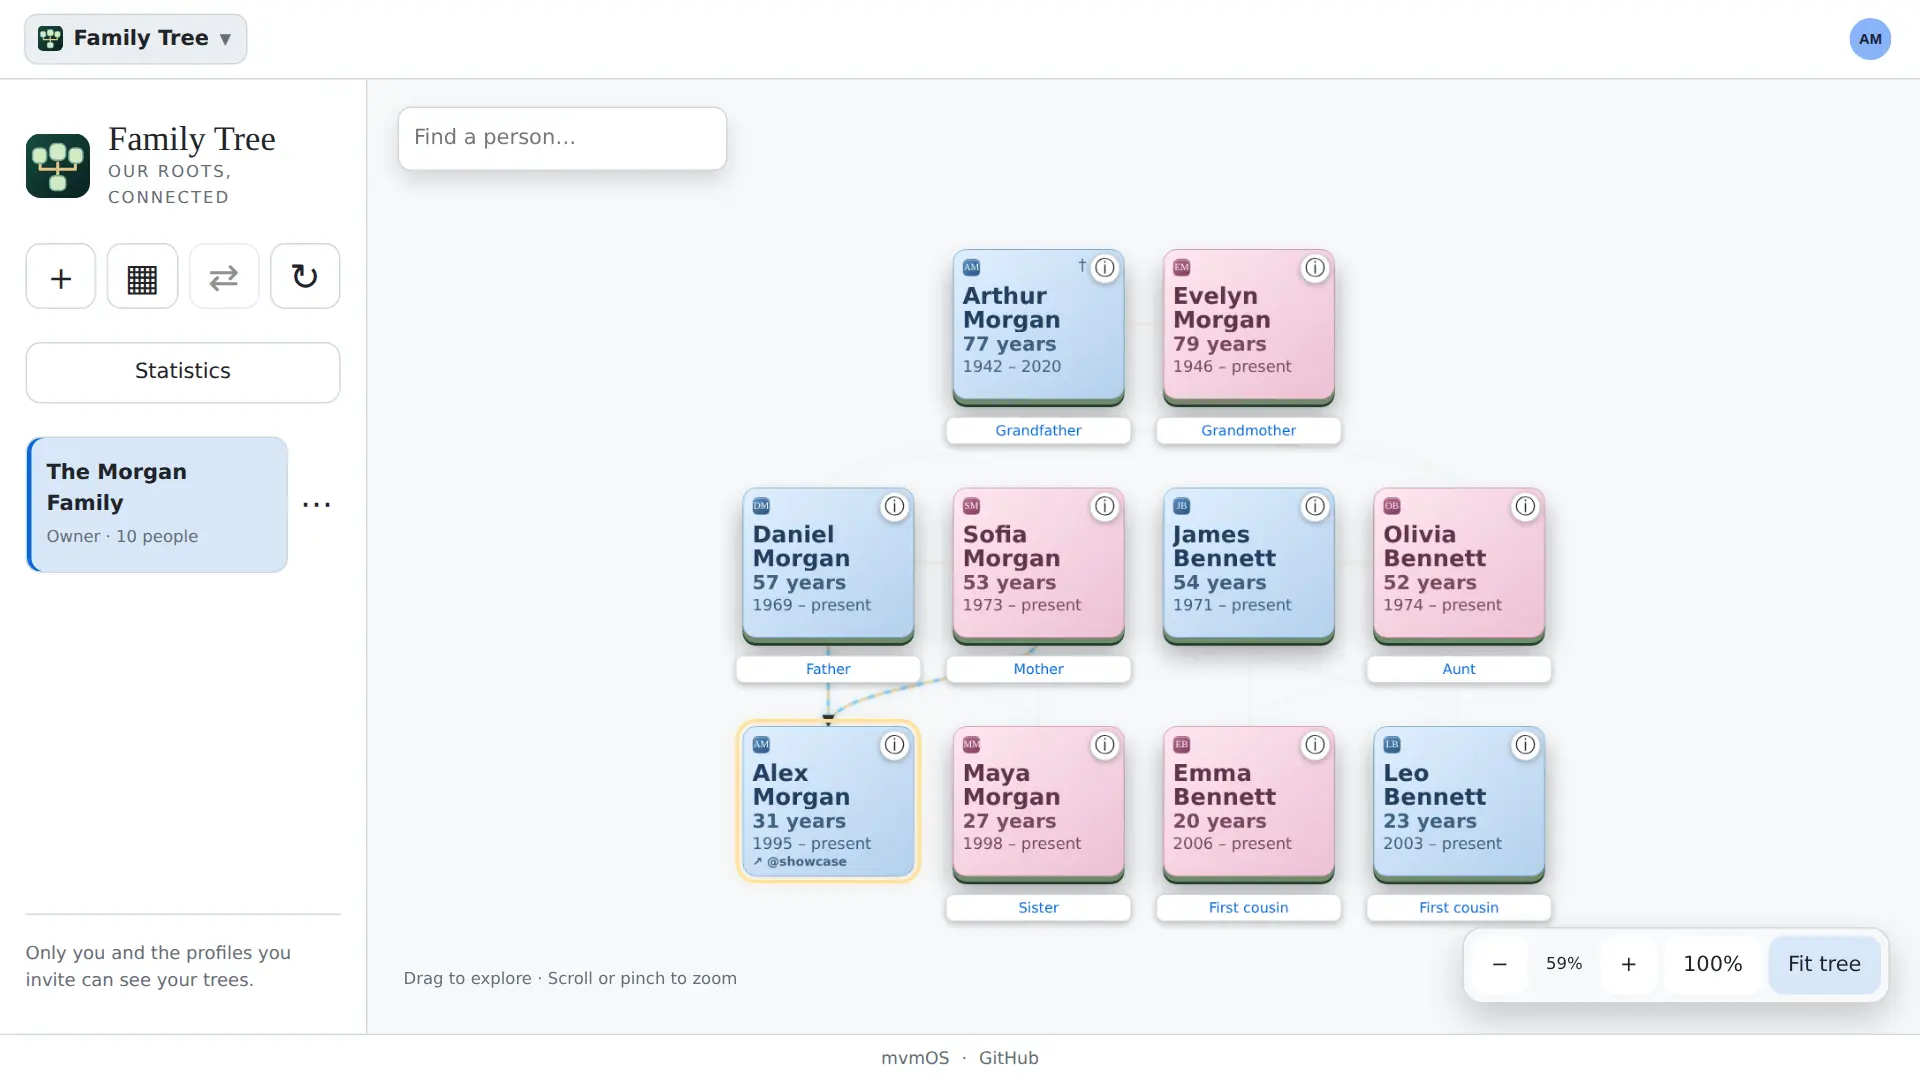Open info icon on Maya Morgan card
The image size is (1920, 1080).
tap(1105, 745)
